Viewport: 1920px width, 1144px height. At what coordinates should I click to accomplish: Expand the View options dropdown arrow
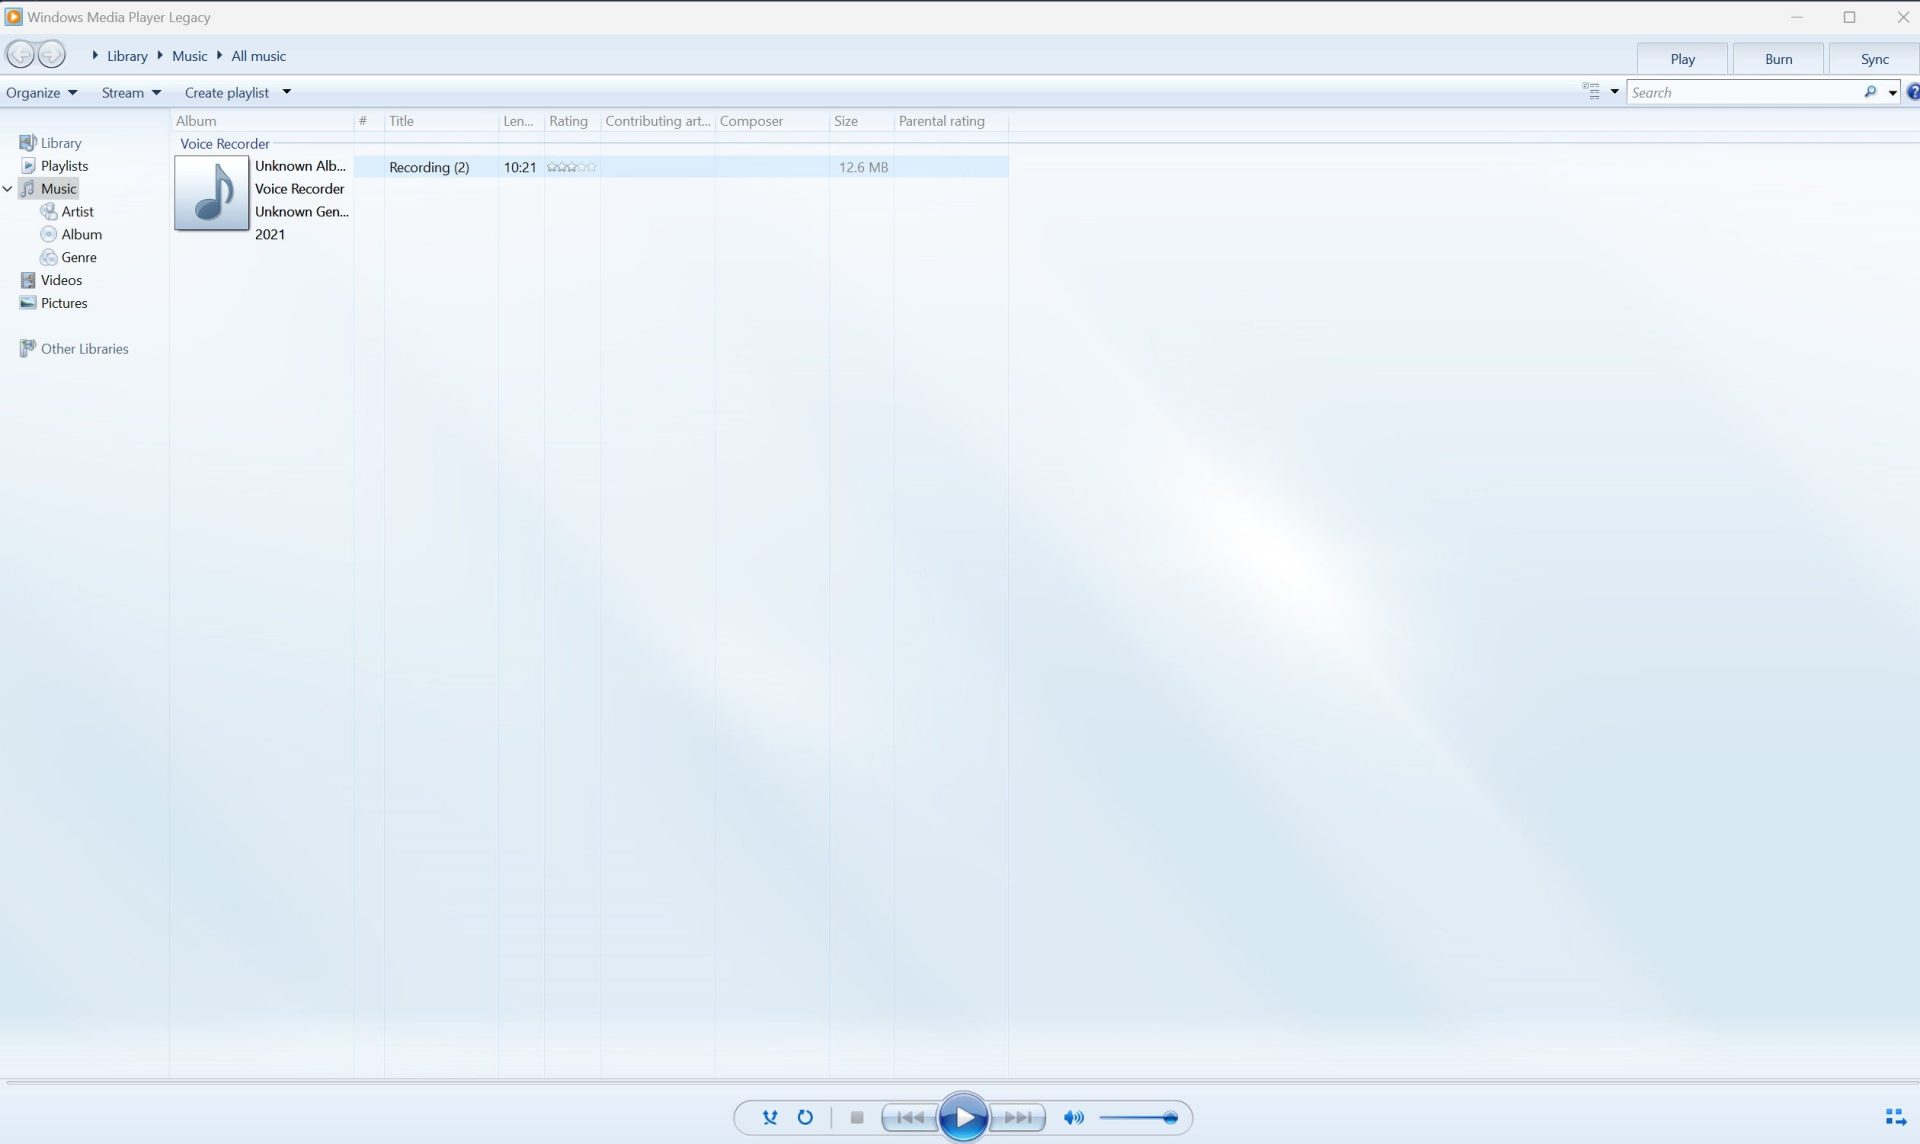1614,92
